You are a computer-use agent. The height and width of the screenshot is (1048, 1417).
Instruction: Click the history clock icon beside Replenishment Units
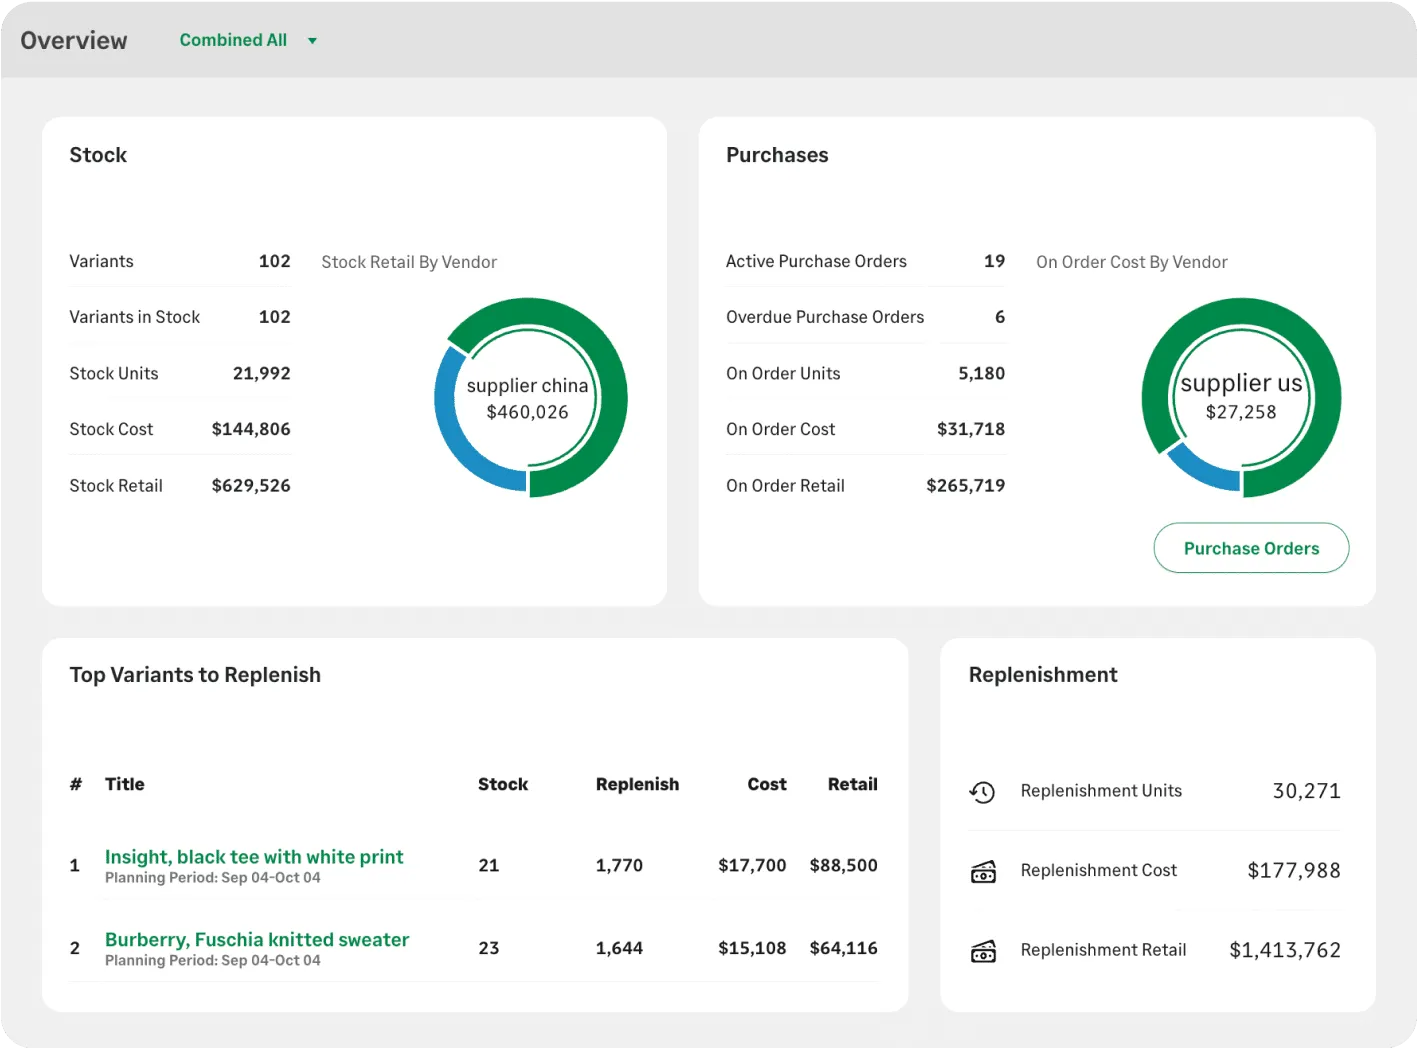[x=983, y=792]
